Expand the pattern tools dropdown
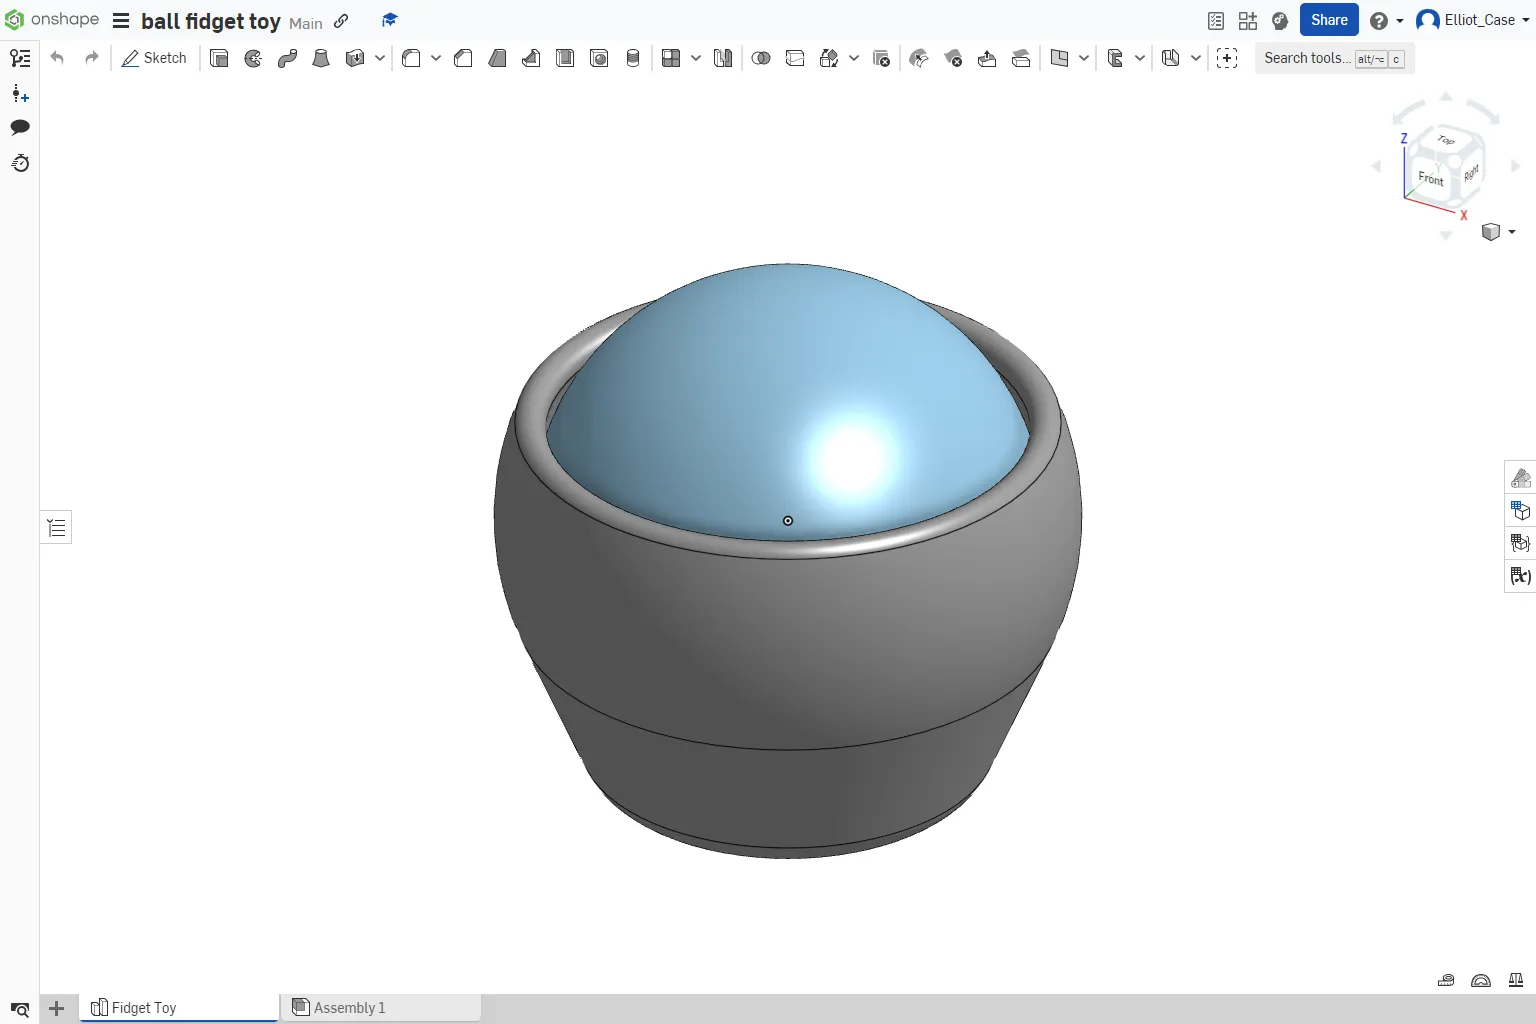Image resolution: width=1536 pixels, height=1024 pixels. (x=696, y=58)
